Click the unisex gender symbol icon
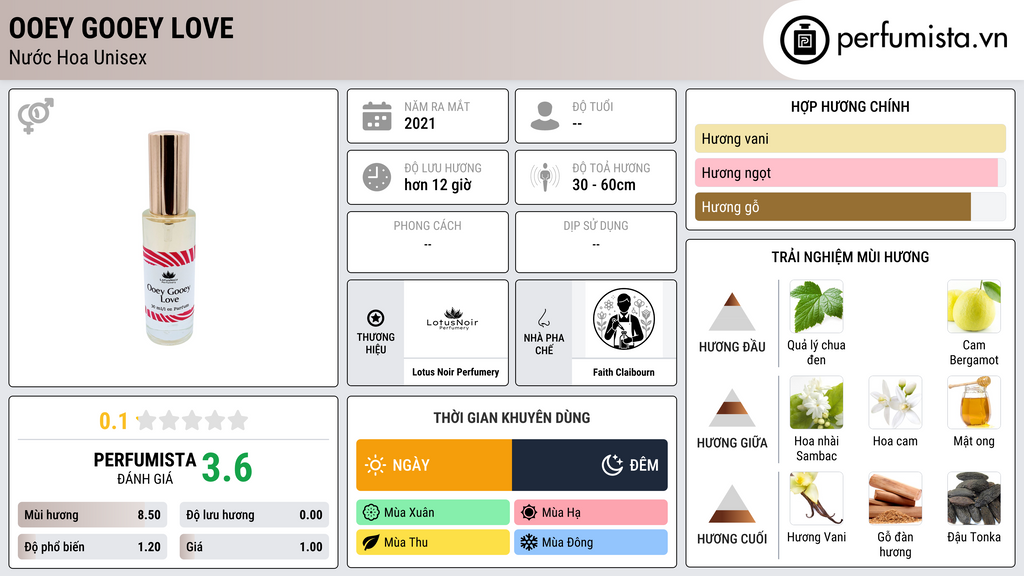1024x576 pixels. [35, 116]
